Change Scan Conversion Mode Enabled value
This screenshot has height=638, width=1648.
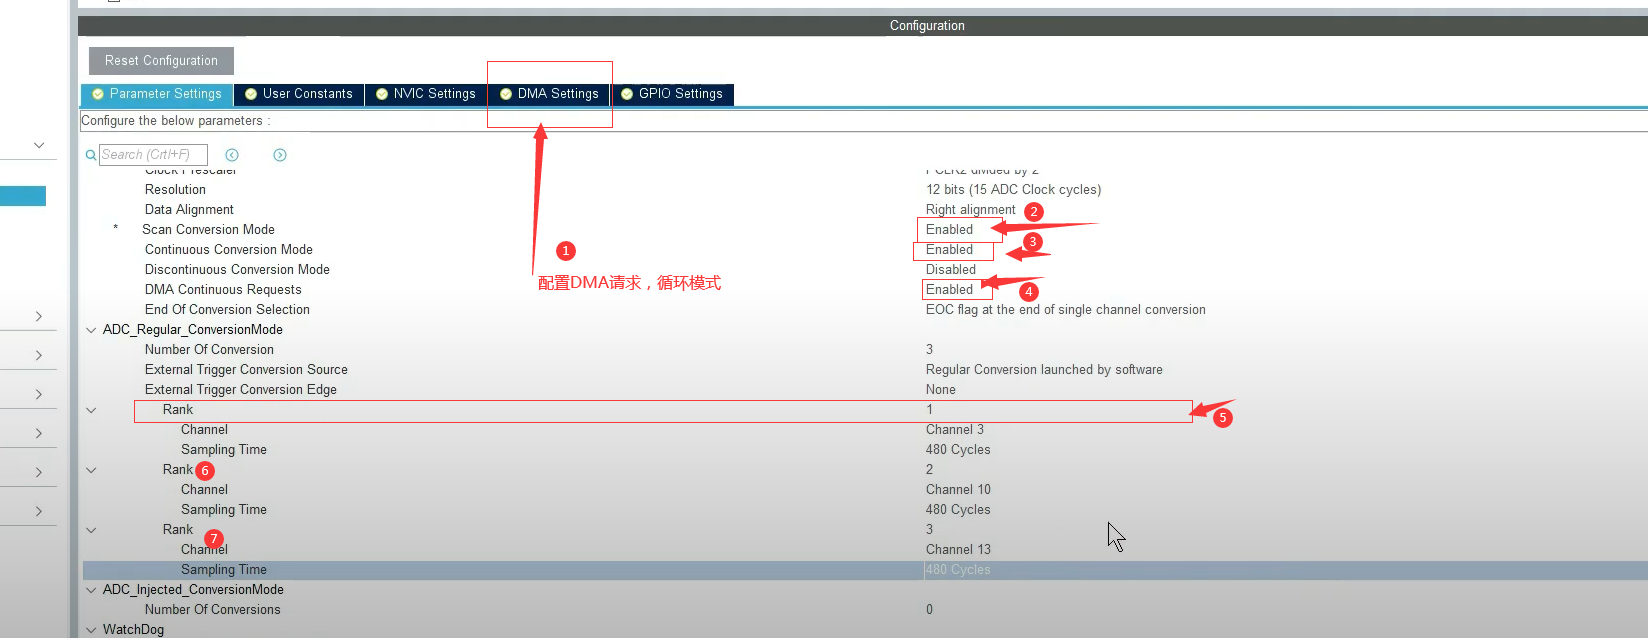949,230
